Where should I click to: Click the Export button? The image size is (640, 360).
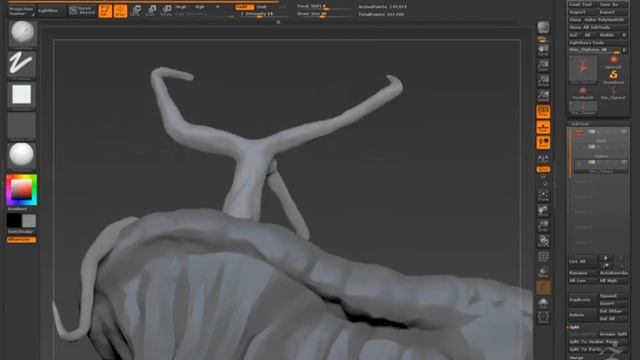tap(613, 12)
